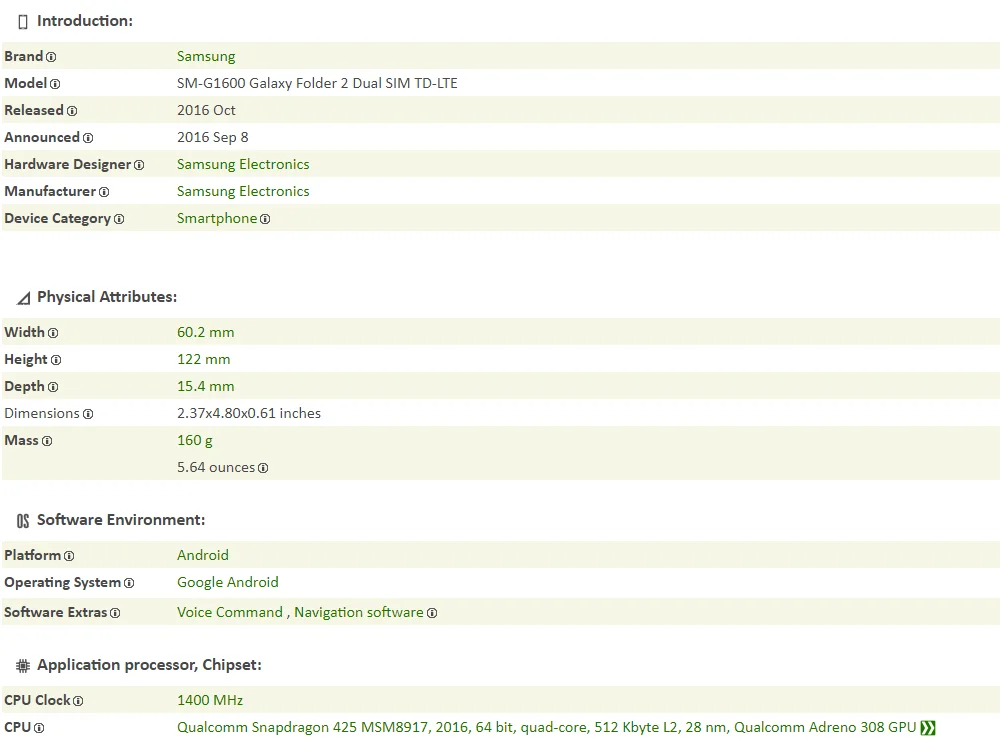Click info icon next to Dimensions
Image resolution: width=1000 pixels, height=752 pixels.
click(x=88, y=414)
